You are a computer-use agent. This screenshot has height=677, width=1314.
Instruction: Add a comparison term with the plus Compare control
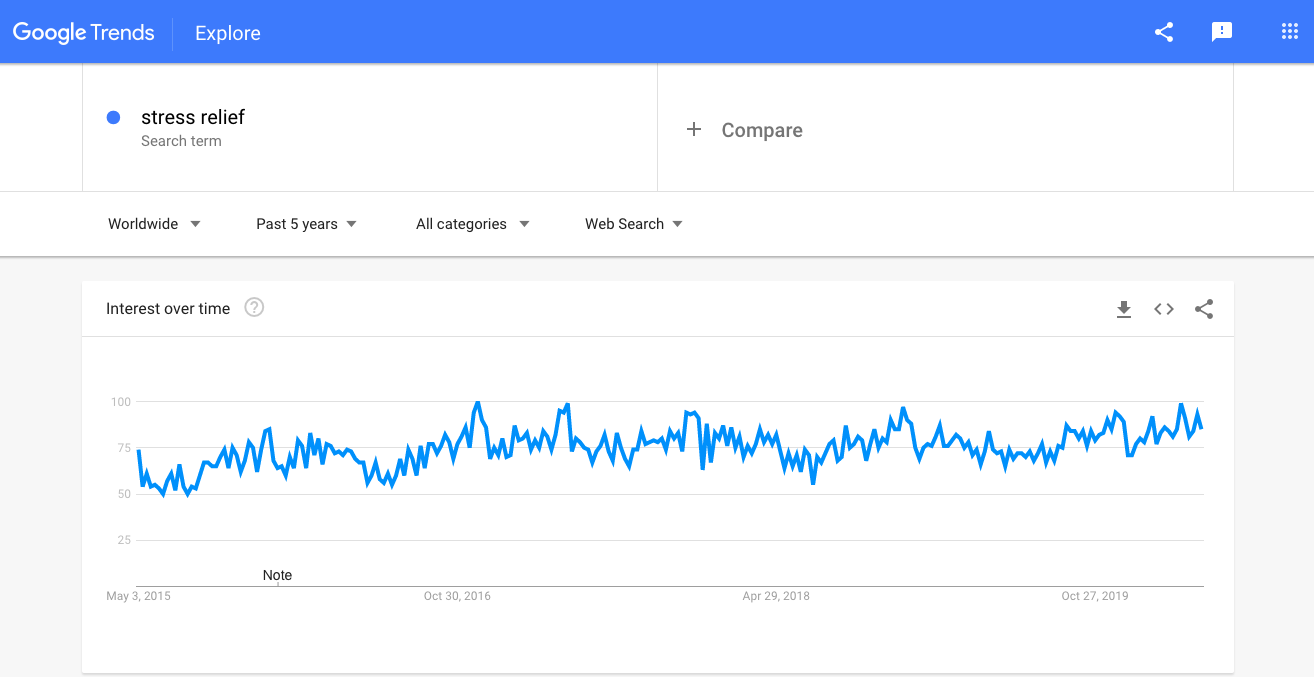744,129
